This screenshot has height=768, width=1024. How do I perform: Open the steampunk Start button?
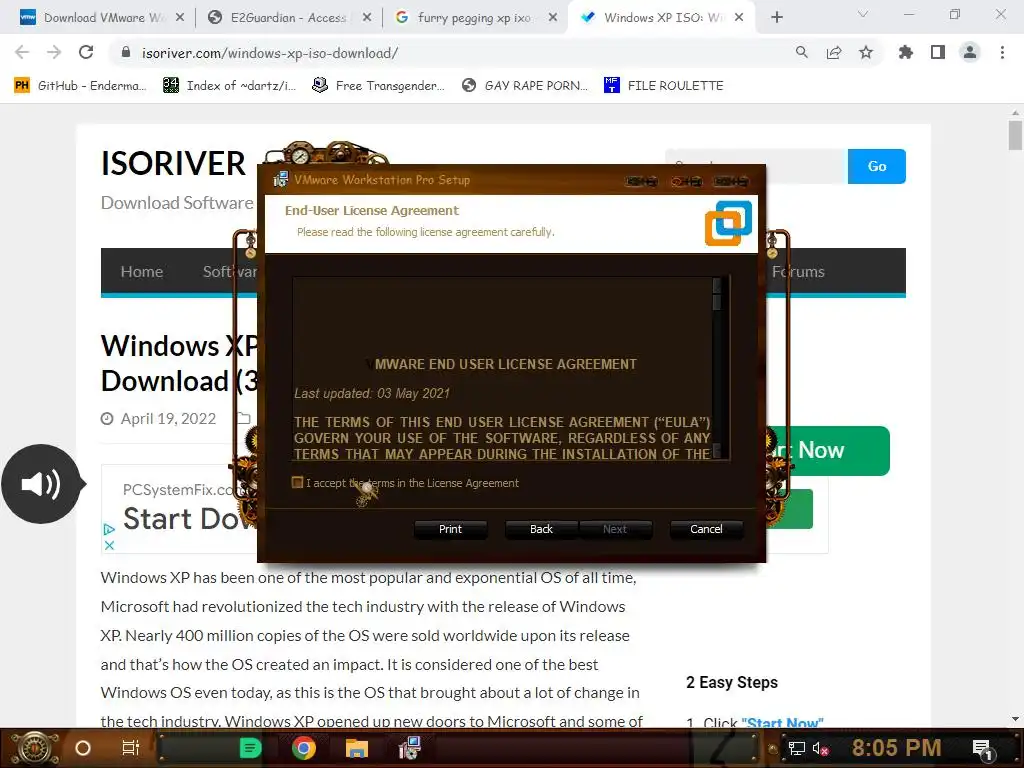pyautogui.click(x=35, y=748)
